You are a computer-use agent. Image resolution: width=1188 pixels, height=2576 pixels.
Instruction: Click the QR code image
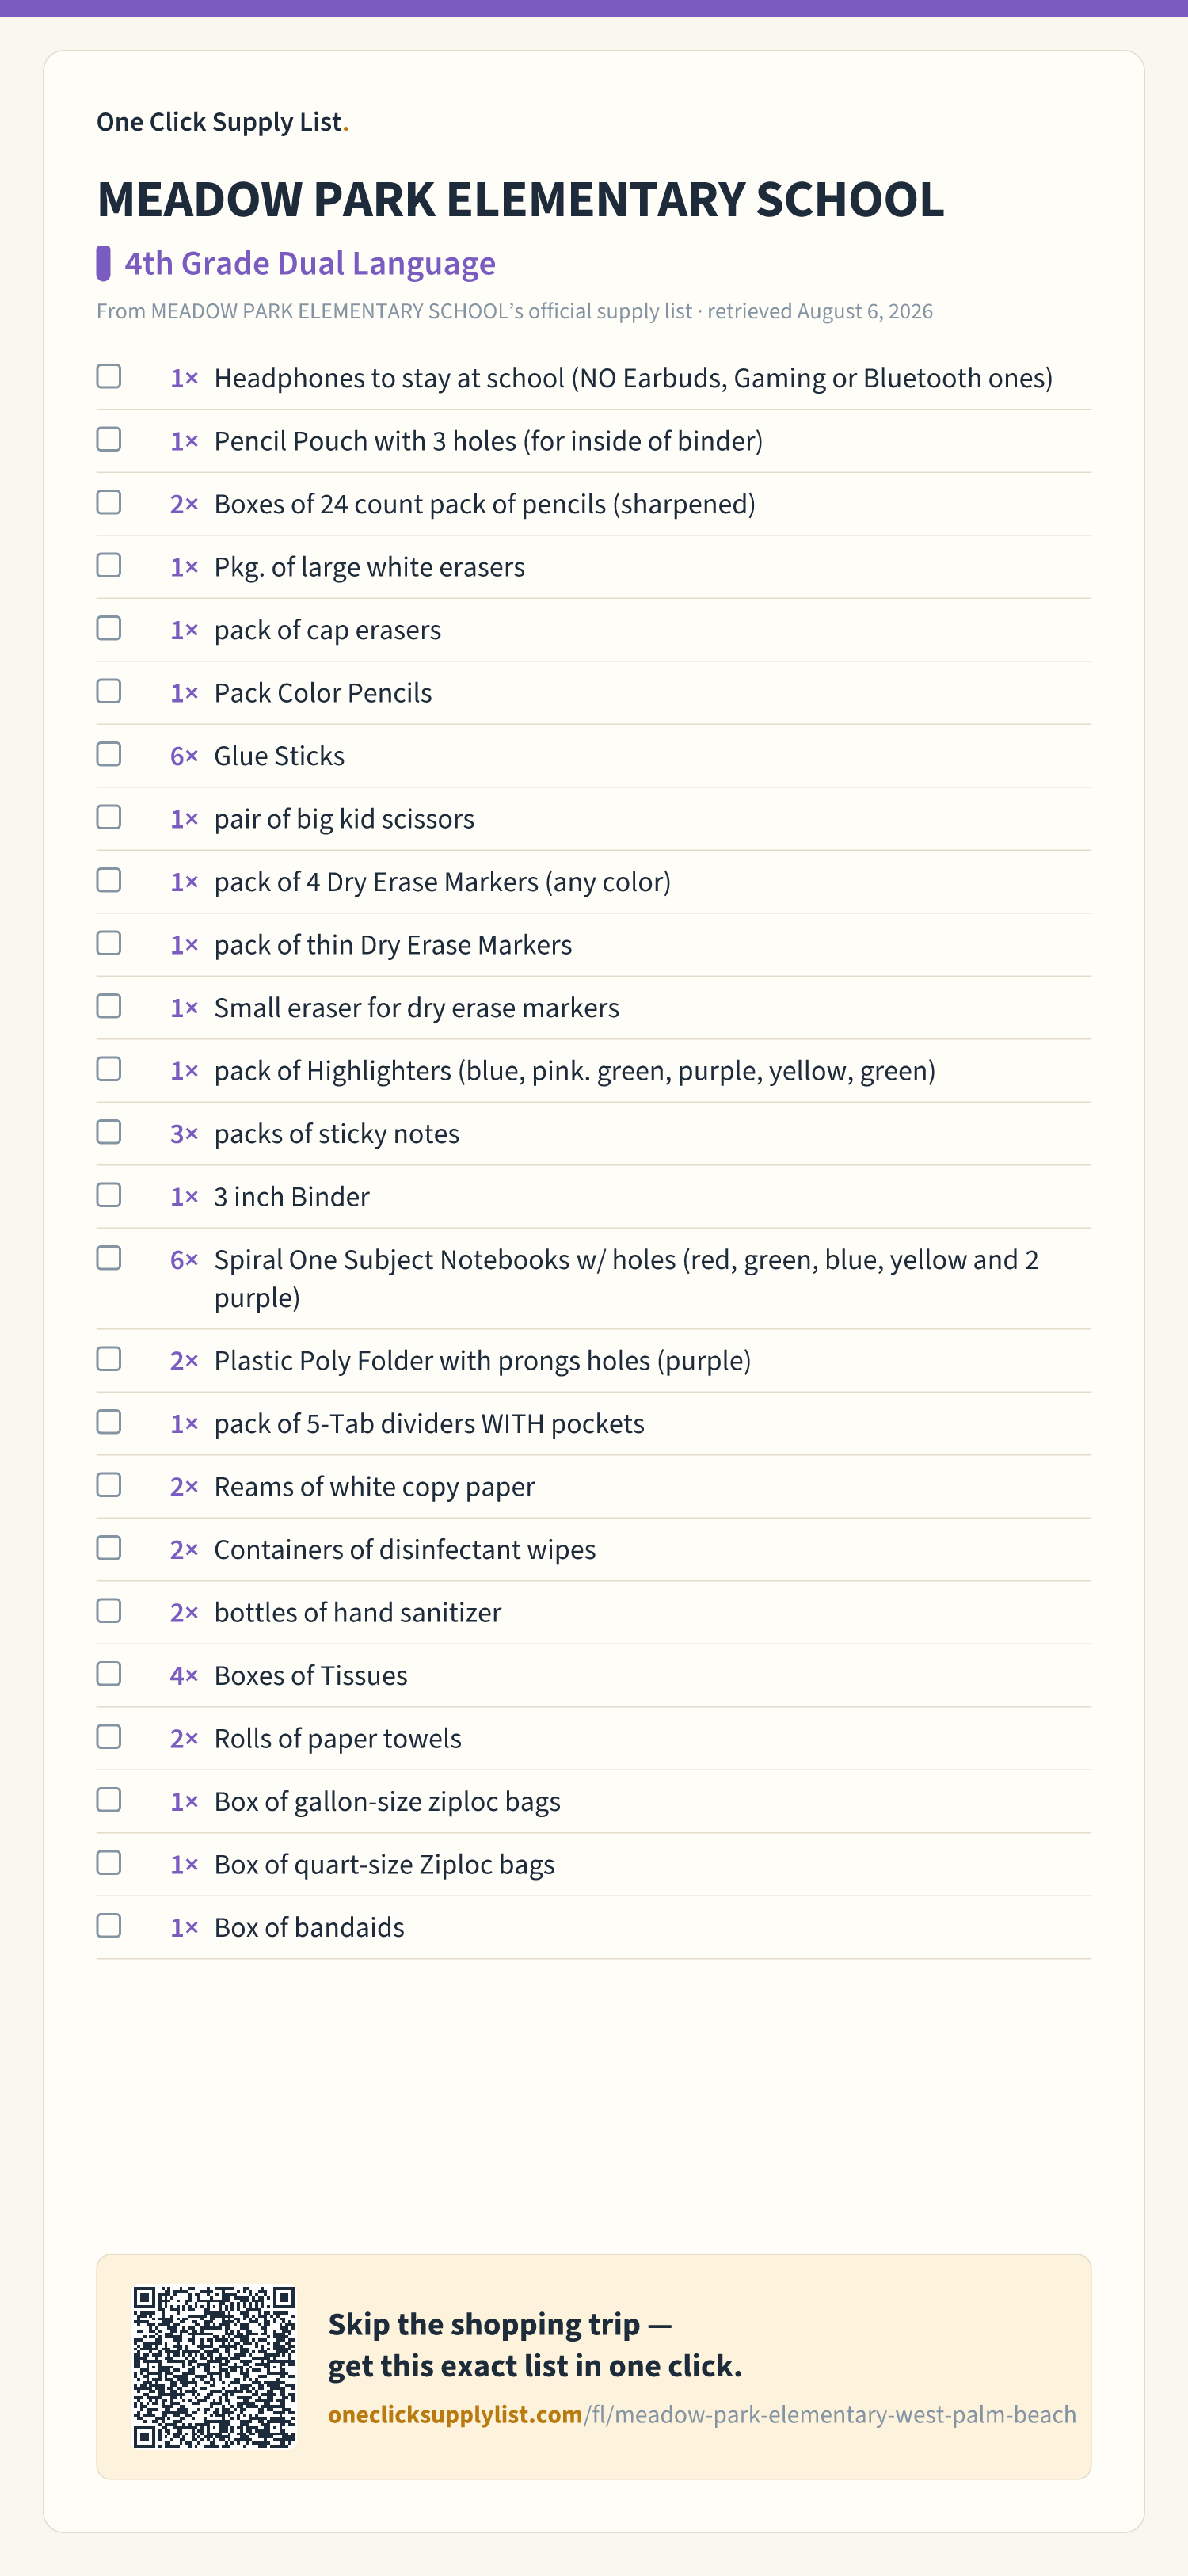[215, 2366]
